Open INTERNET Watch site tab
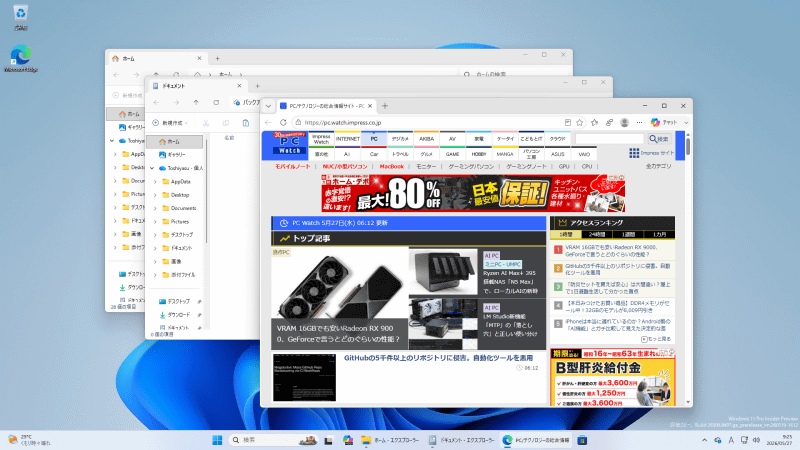Image resolution: width=800 pixels, height=450 pixels. 347,139
